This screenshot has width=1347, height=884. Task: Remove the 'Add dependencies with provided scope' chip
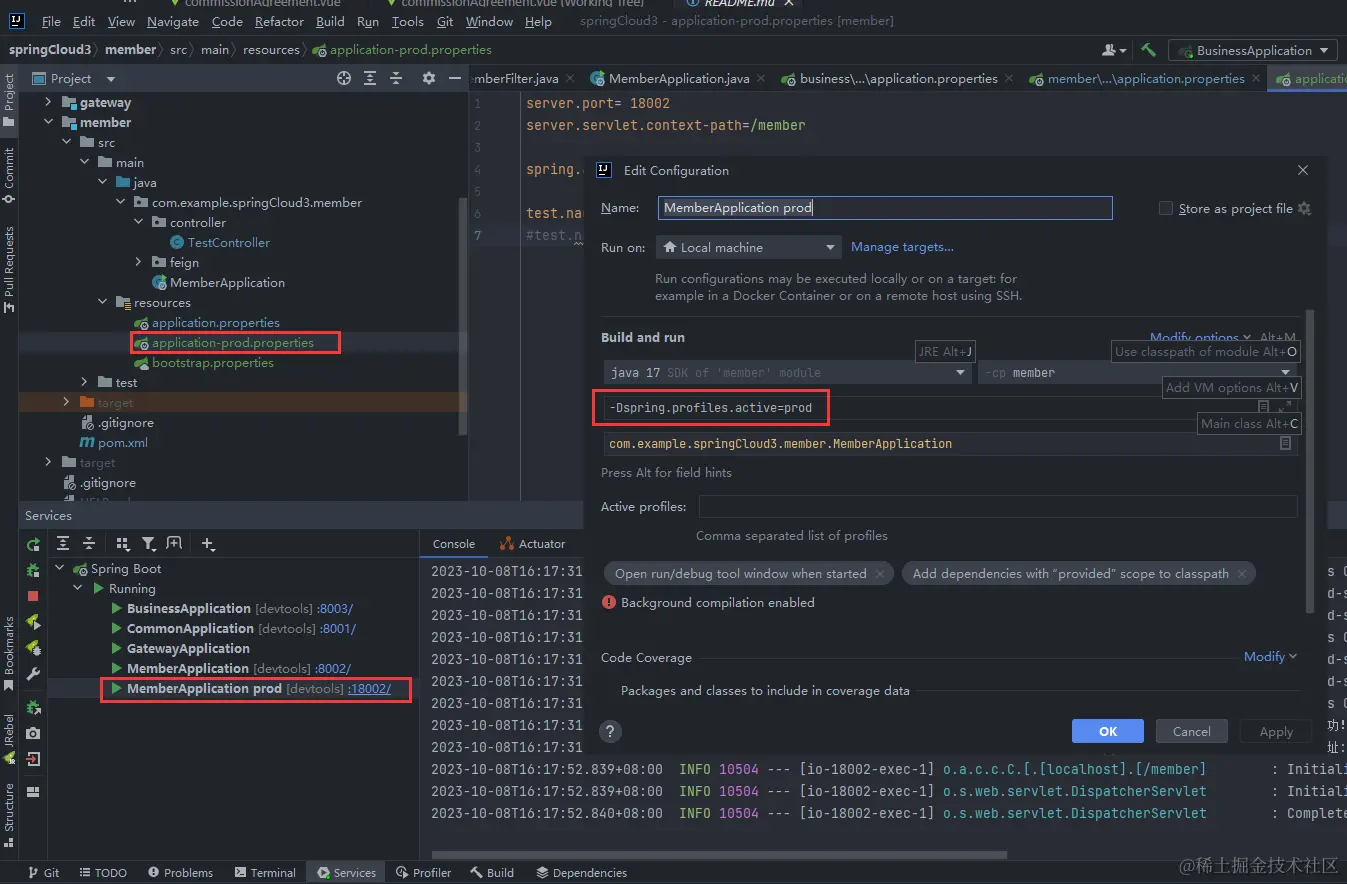point(1242,574)
